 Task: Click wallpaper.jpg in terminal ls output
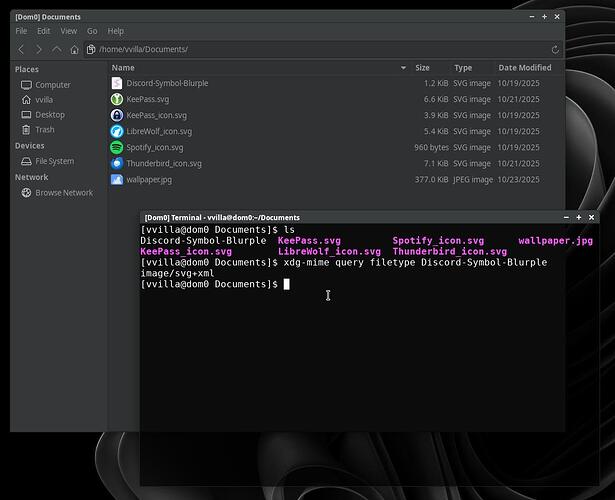(x=555, y=240)
